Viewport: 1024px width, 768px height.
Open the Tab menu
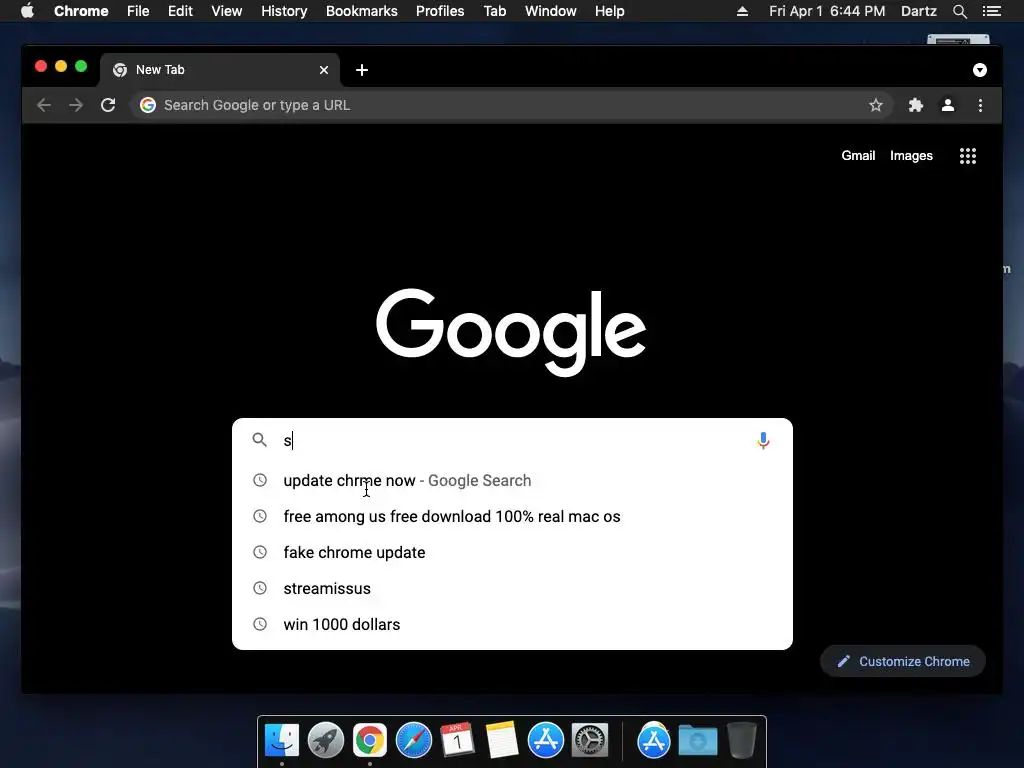point(495,11)
